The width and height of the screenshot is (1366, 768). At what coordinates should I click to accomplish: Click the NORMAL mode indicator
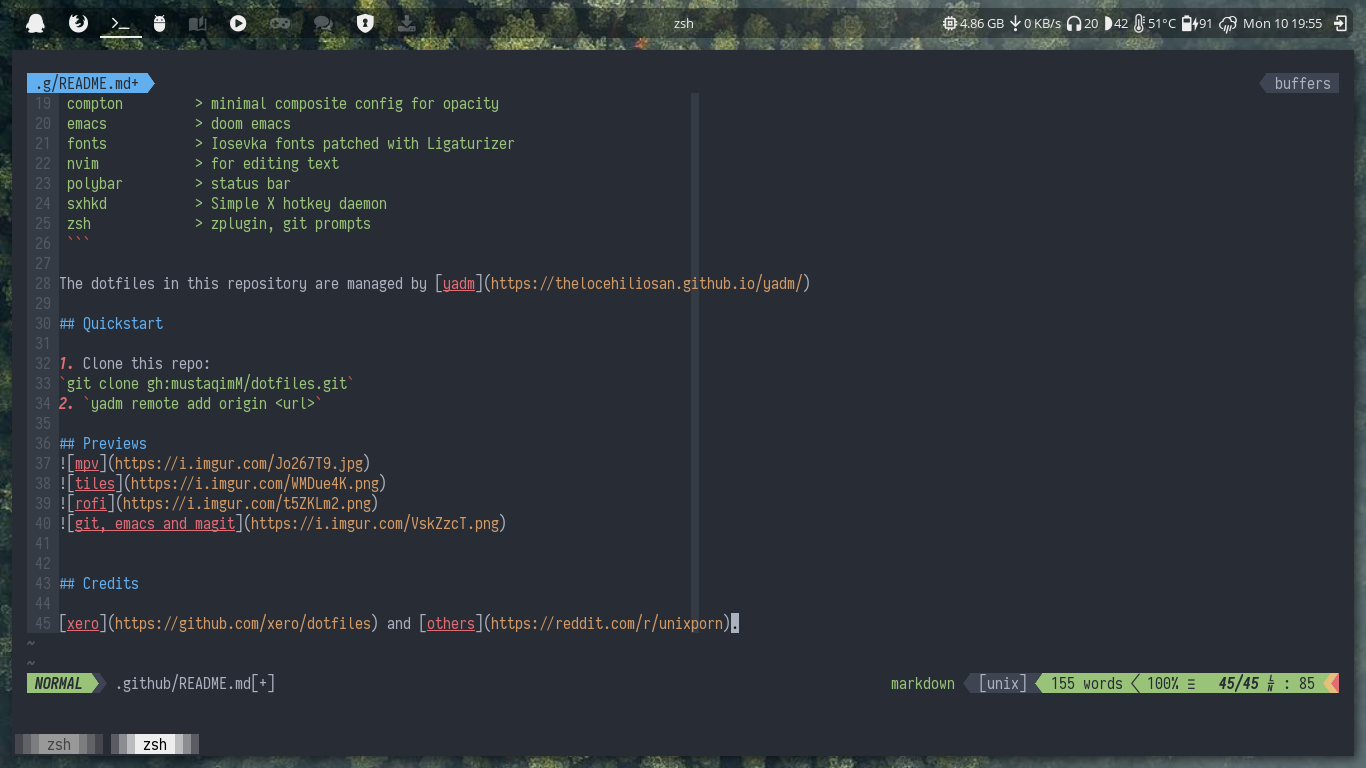(x=59, y=683)
